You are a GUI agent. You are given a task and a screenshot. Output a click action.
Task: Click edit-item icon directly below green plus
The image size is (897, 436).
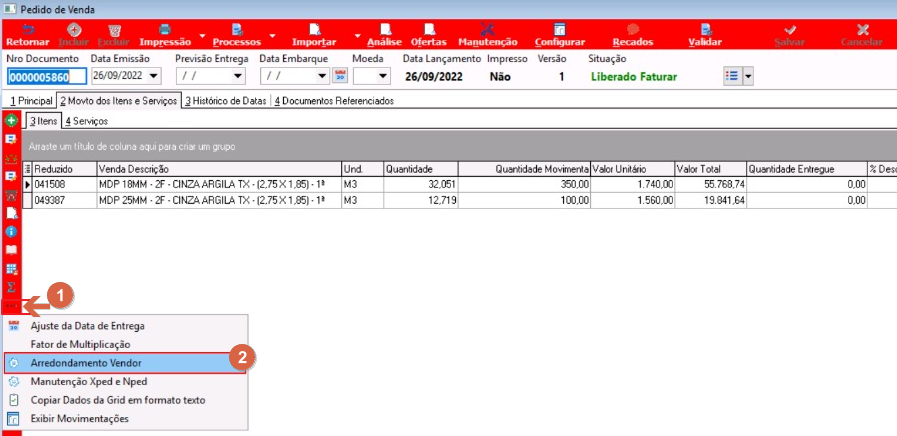pos(11,140)
